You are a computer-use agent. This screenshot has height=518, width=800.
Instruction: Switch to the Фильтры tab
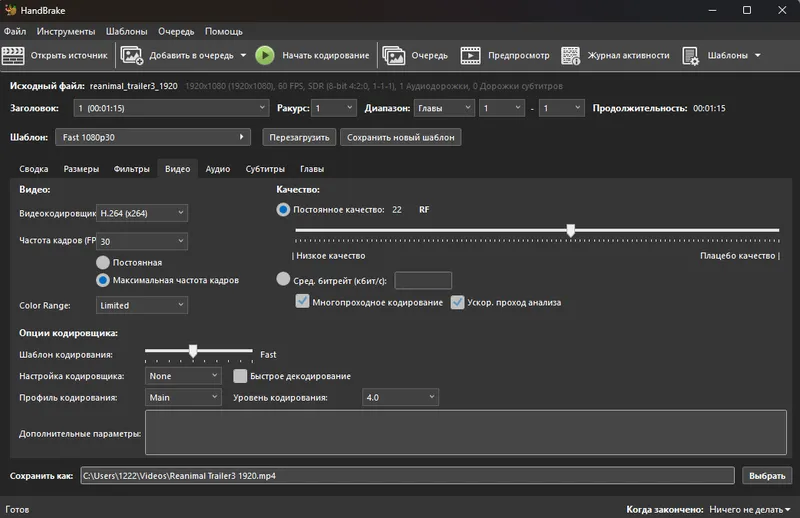coord(132,169)
